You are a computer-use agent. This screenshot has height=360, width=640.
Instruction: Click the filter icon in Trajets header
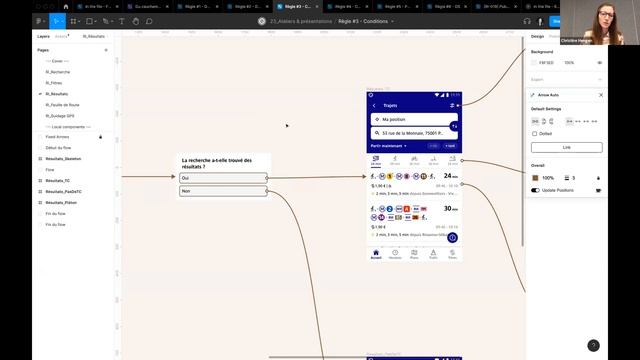452,106
